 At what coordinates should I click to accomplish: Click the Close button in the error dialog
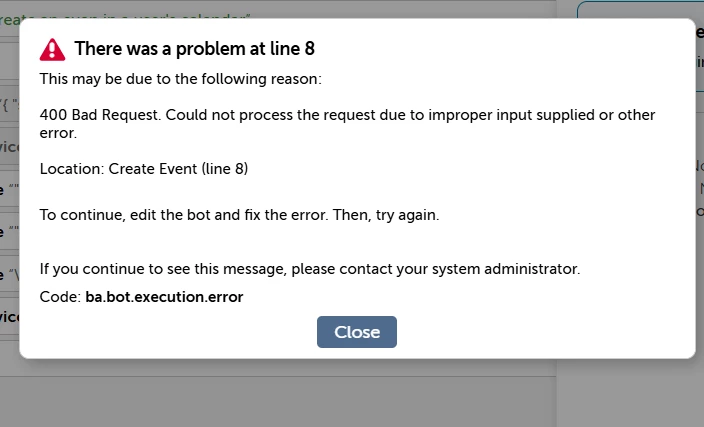point(356,332)
